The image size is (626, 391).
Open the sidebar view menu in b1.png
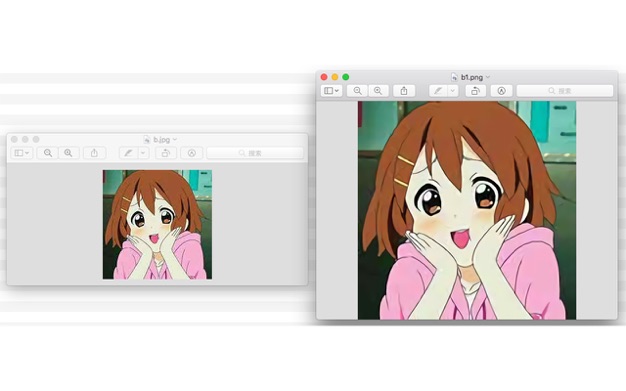pyautogui.click(x=331, y=91)
